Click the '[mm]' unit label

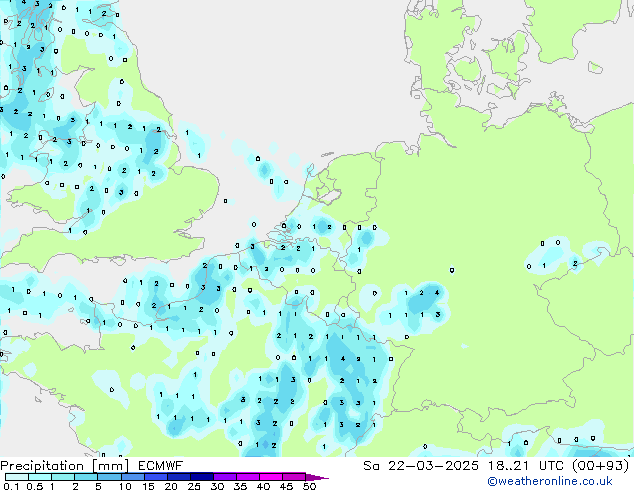click(x=110, y=466)
